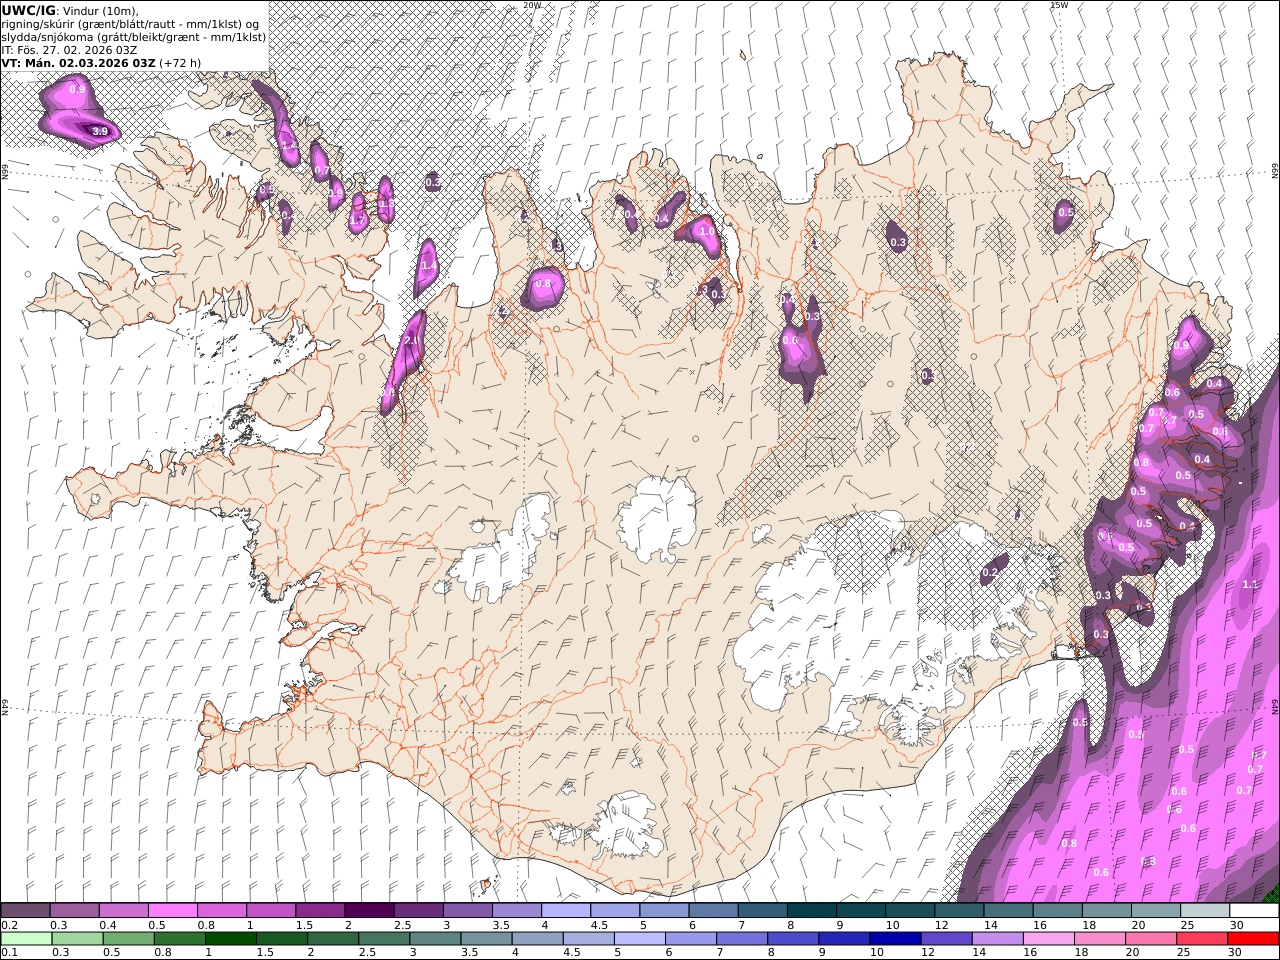1280x960 pixels.
Task: Click the "2.0" snowfall value label
Action: tap(410, 341)
